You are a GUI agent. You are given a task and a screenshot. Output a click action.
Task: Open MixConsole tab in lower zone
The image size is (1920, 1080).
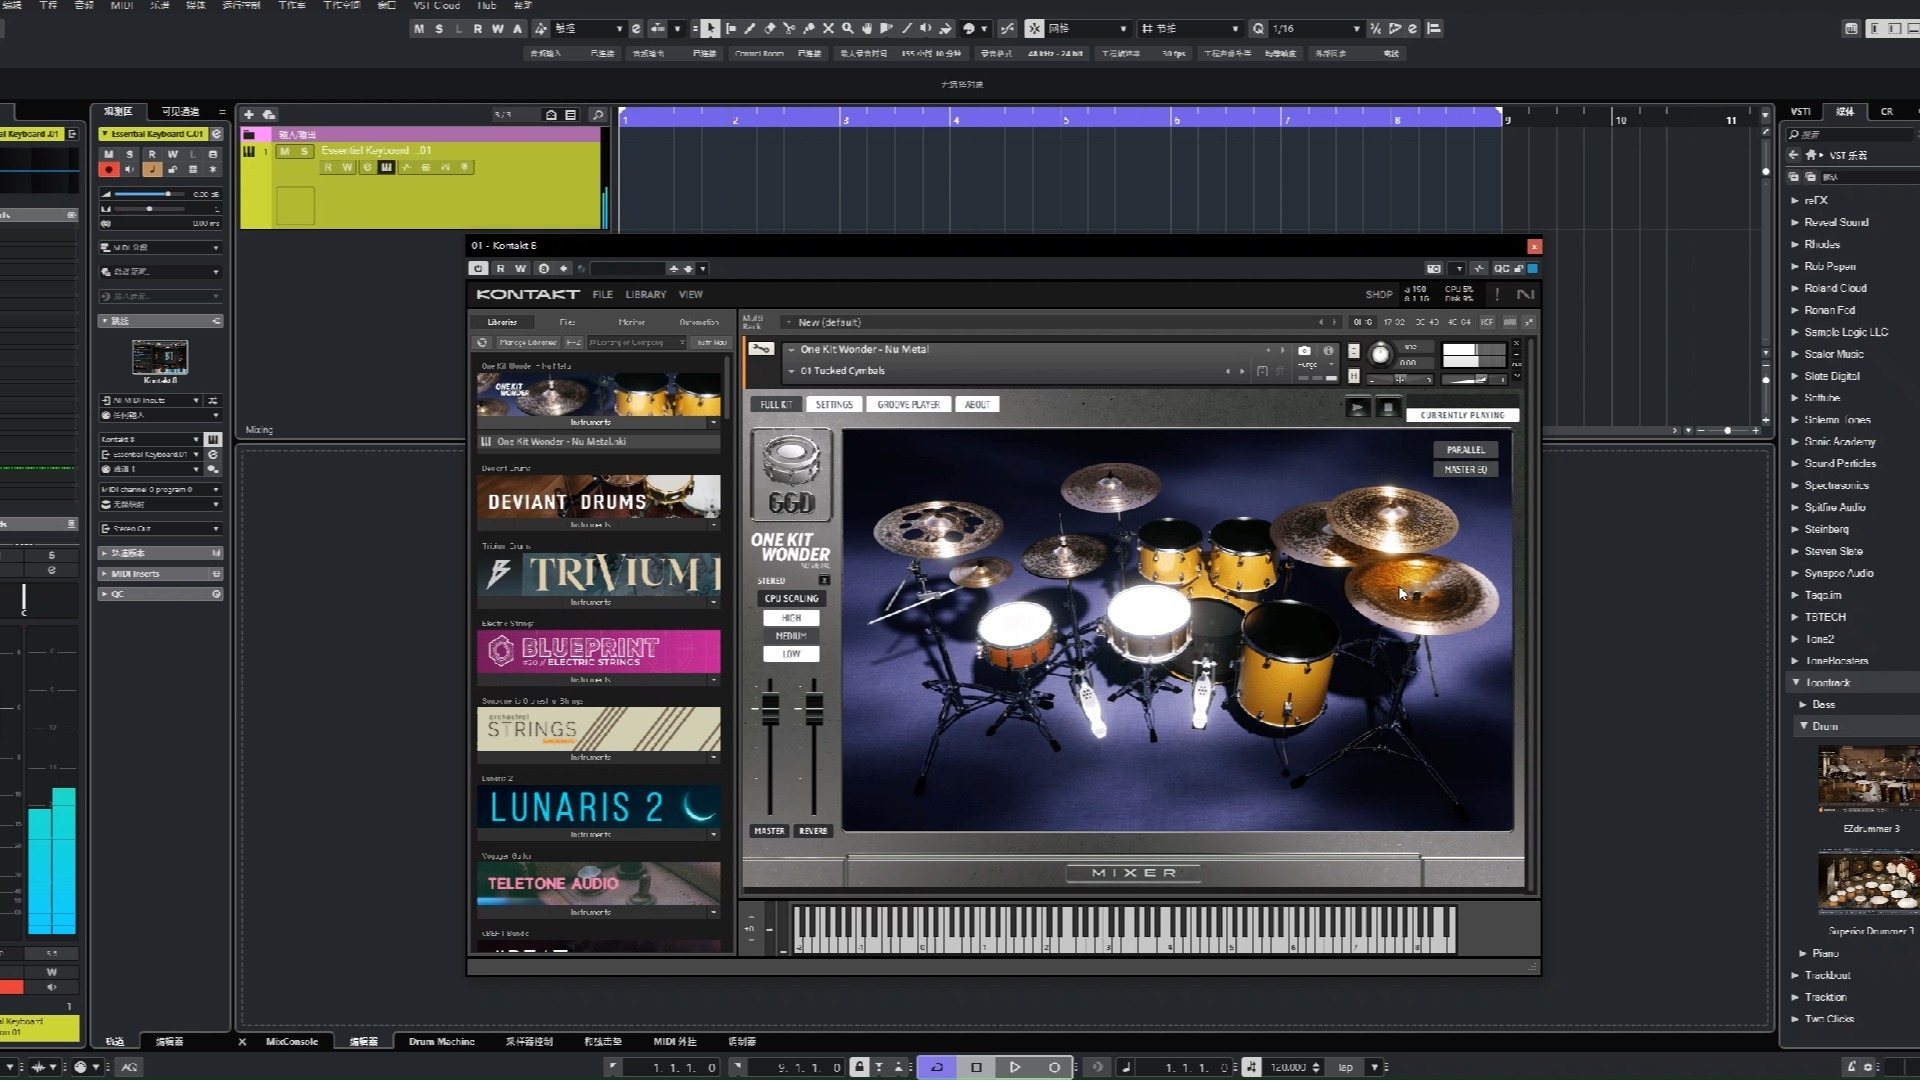tap(292, 1041)
